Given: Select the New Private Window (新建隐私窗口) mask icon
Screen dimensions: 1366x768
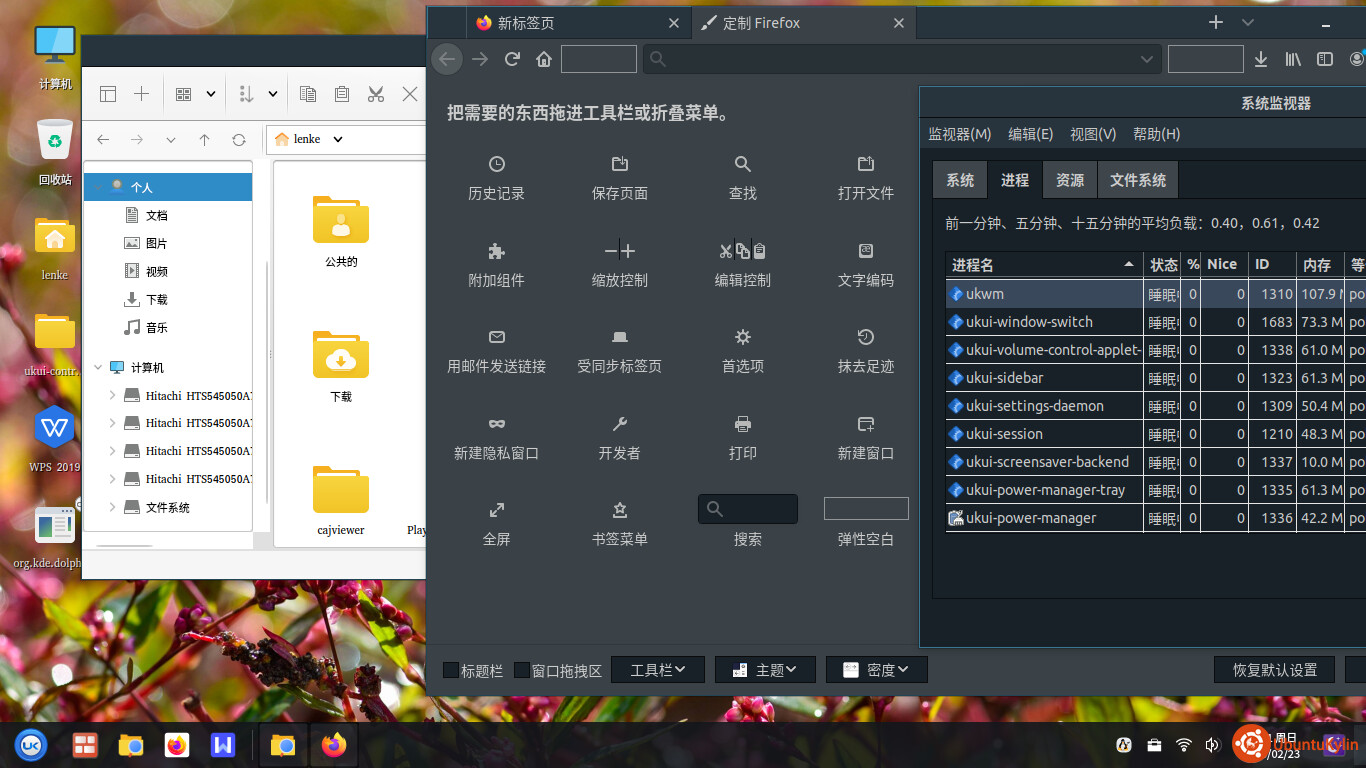Looking at the screenshot, I should click(x=496, y=424).
